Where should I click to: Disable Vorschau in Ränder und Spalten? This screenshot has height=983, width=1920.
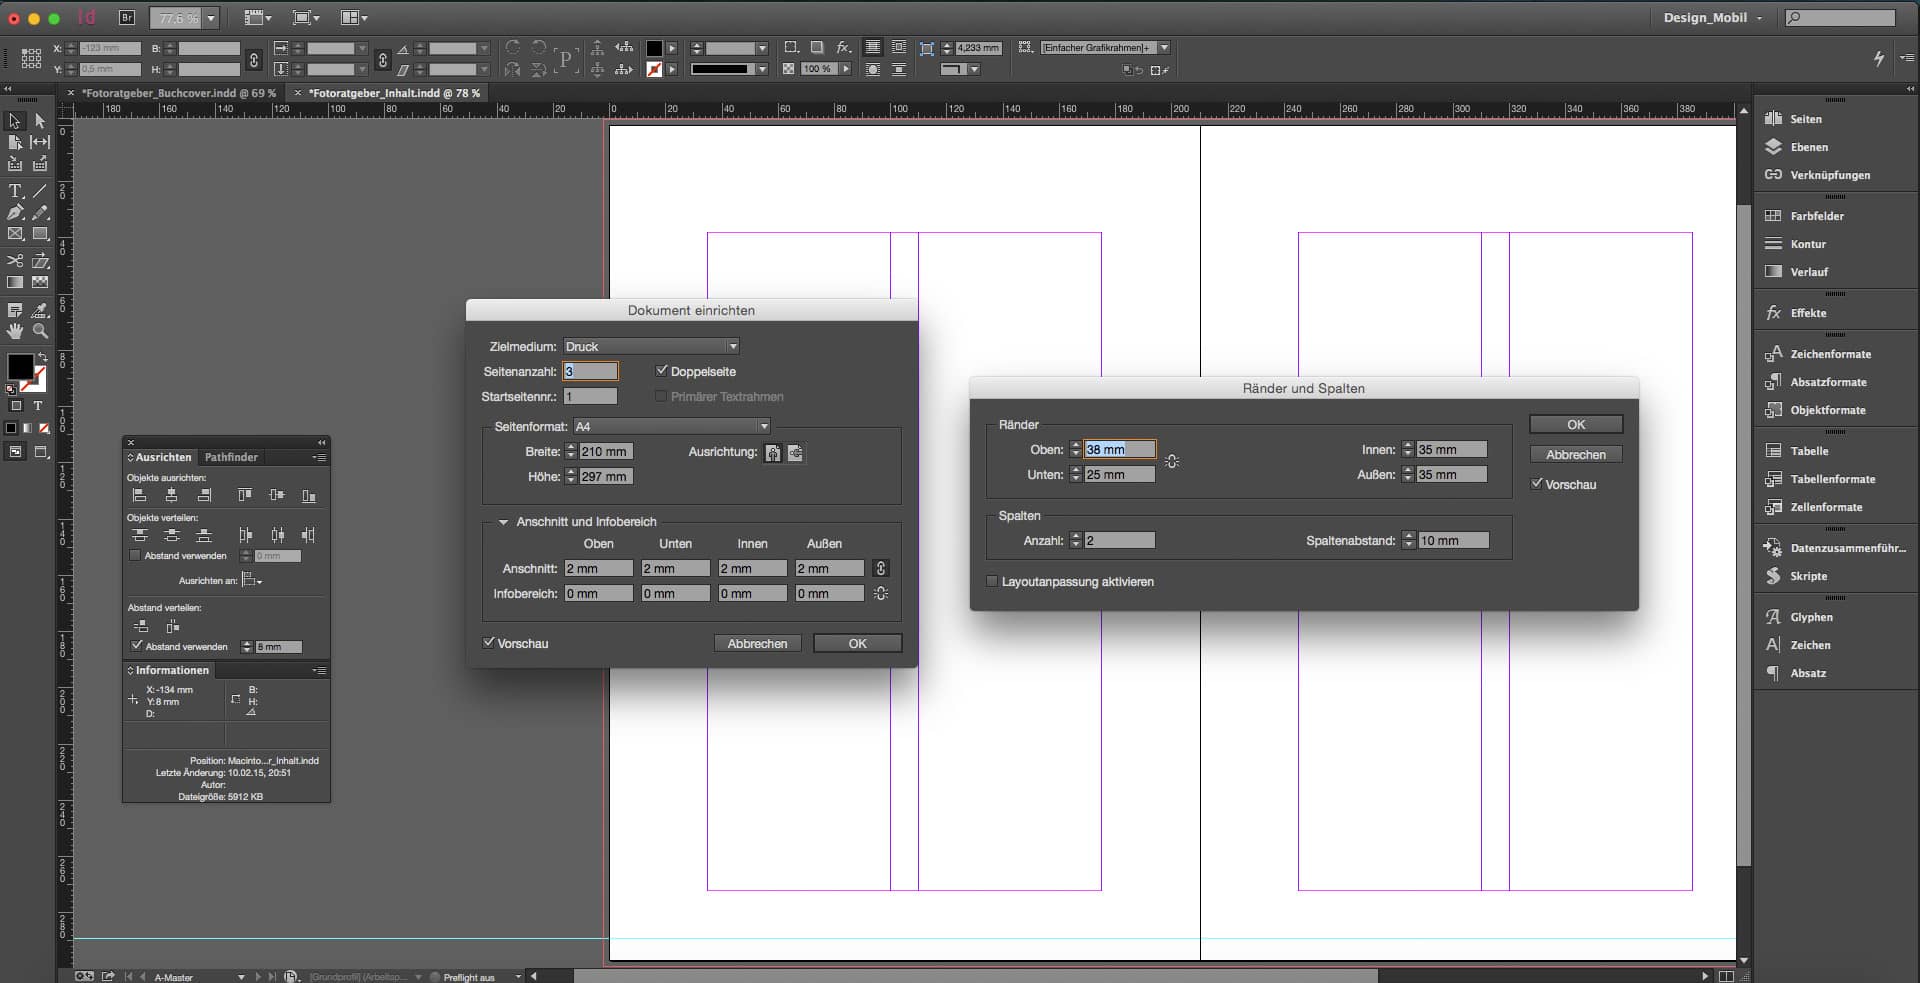(x=1539, y=483)
